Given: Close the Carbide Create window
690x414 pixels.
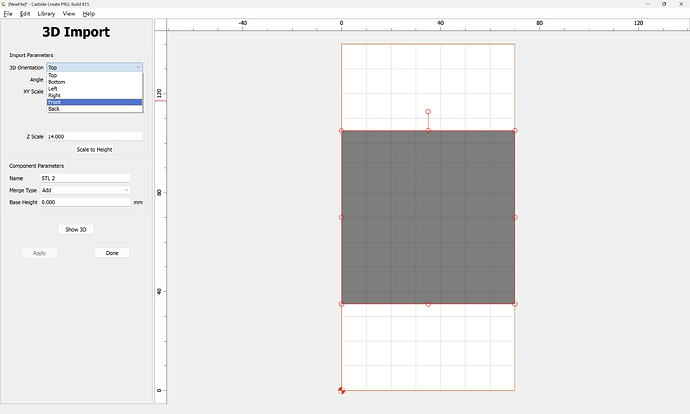Looking at the screenshot, I should click(681, 4).
